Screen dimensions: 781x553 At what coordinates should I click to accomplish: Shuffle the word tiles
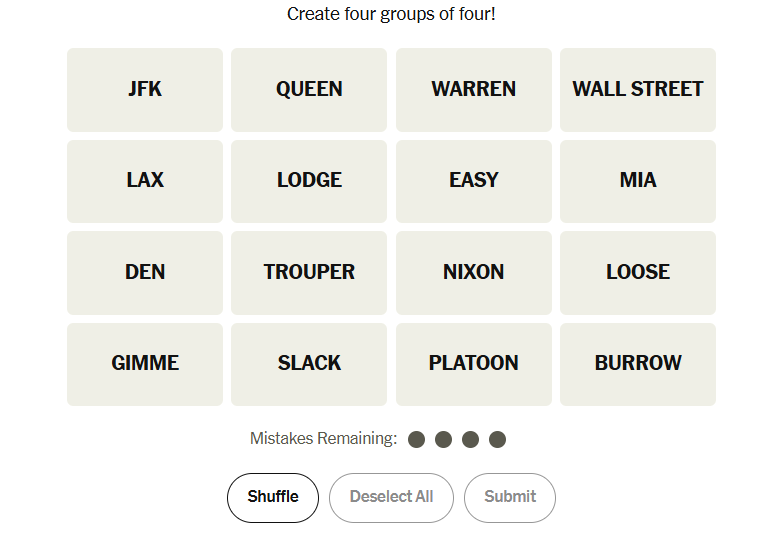tap(273, 497)
